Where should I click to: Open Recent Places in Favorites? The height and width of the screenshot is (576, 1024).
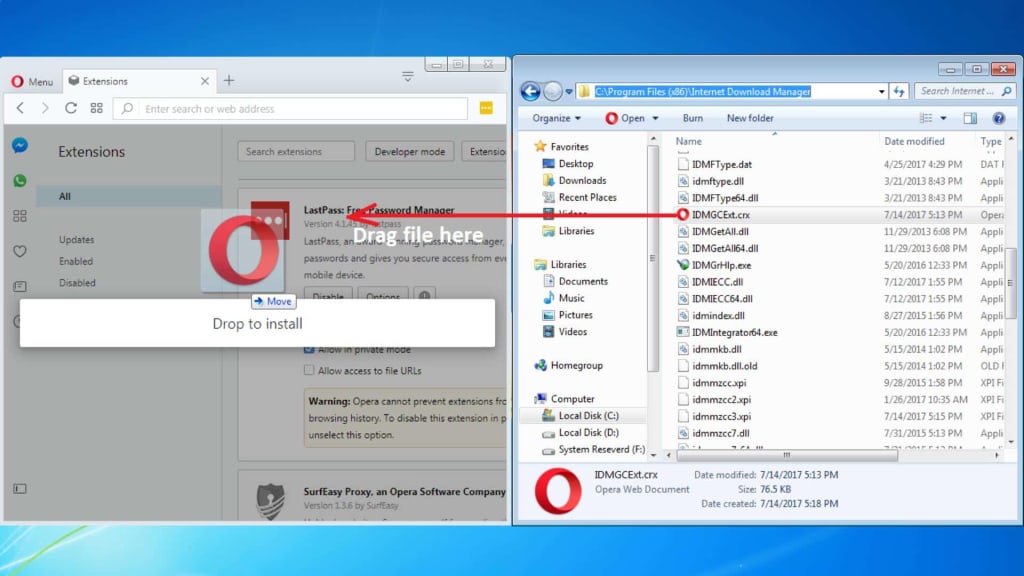[x=587, y=197]
